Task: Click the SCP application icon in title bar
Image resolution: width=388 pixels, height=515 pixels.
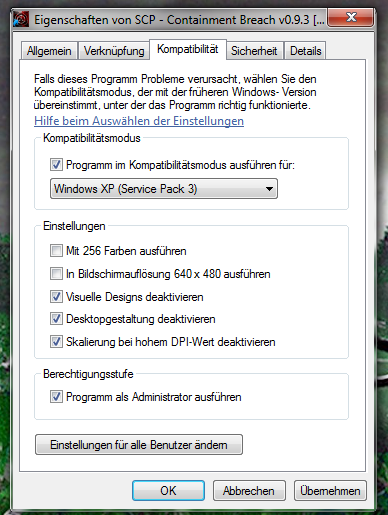Action: 21,20
